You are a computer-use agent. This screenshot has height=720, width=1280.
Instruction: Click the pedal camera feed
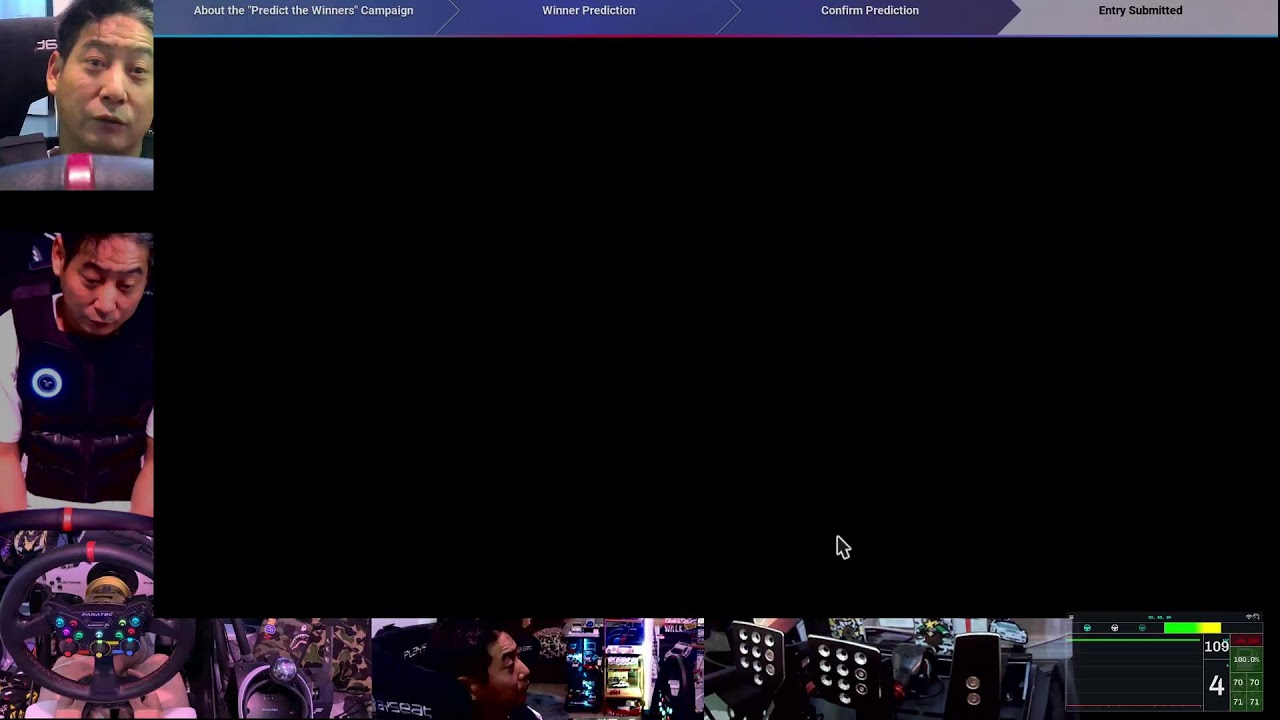pos(887,669)
